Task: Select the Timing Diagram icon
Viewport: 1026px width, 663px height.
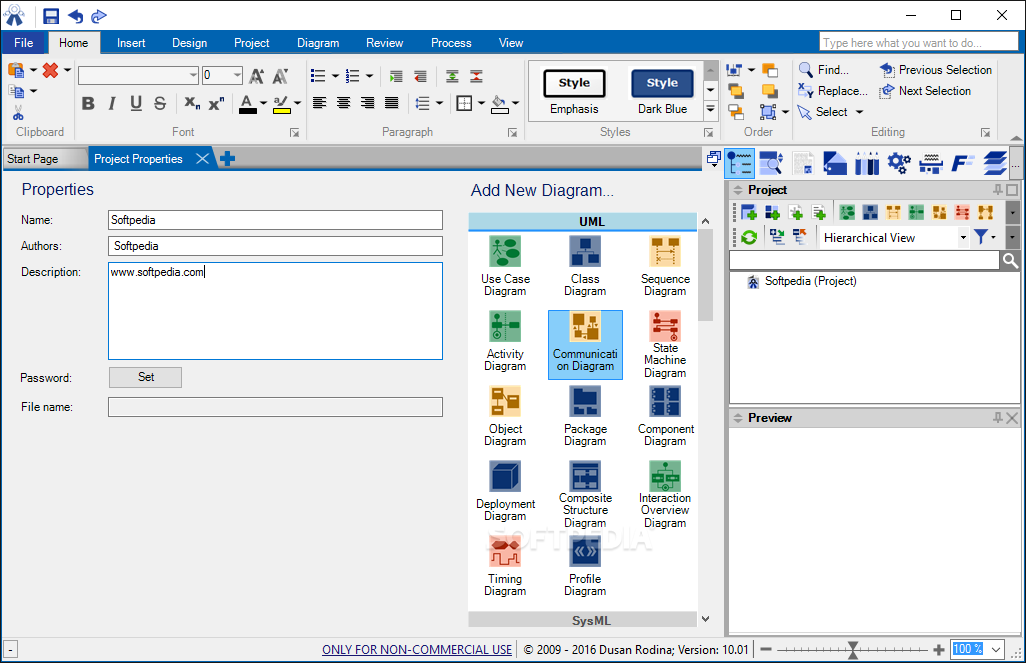Action: pyautogui.click(x=505, y=551)
